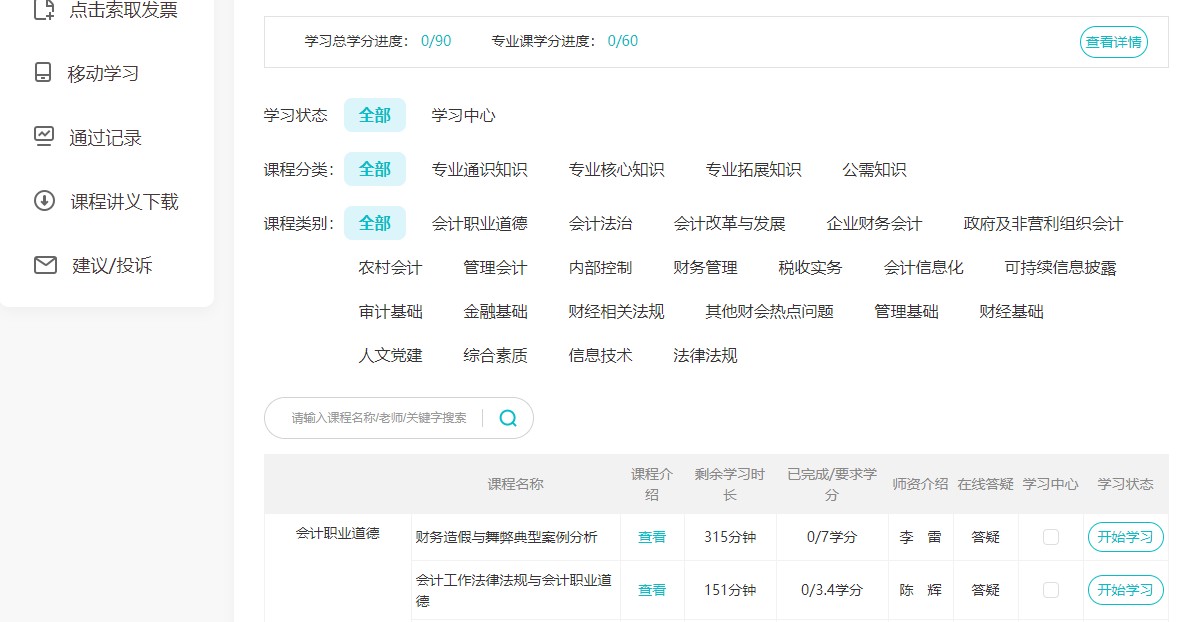Click the invoice request icon beside 点击索取发票
The image size is (1198, 622).
click(44, 8)
